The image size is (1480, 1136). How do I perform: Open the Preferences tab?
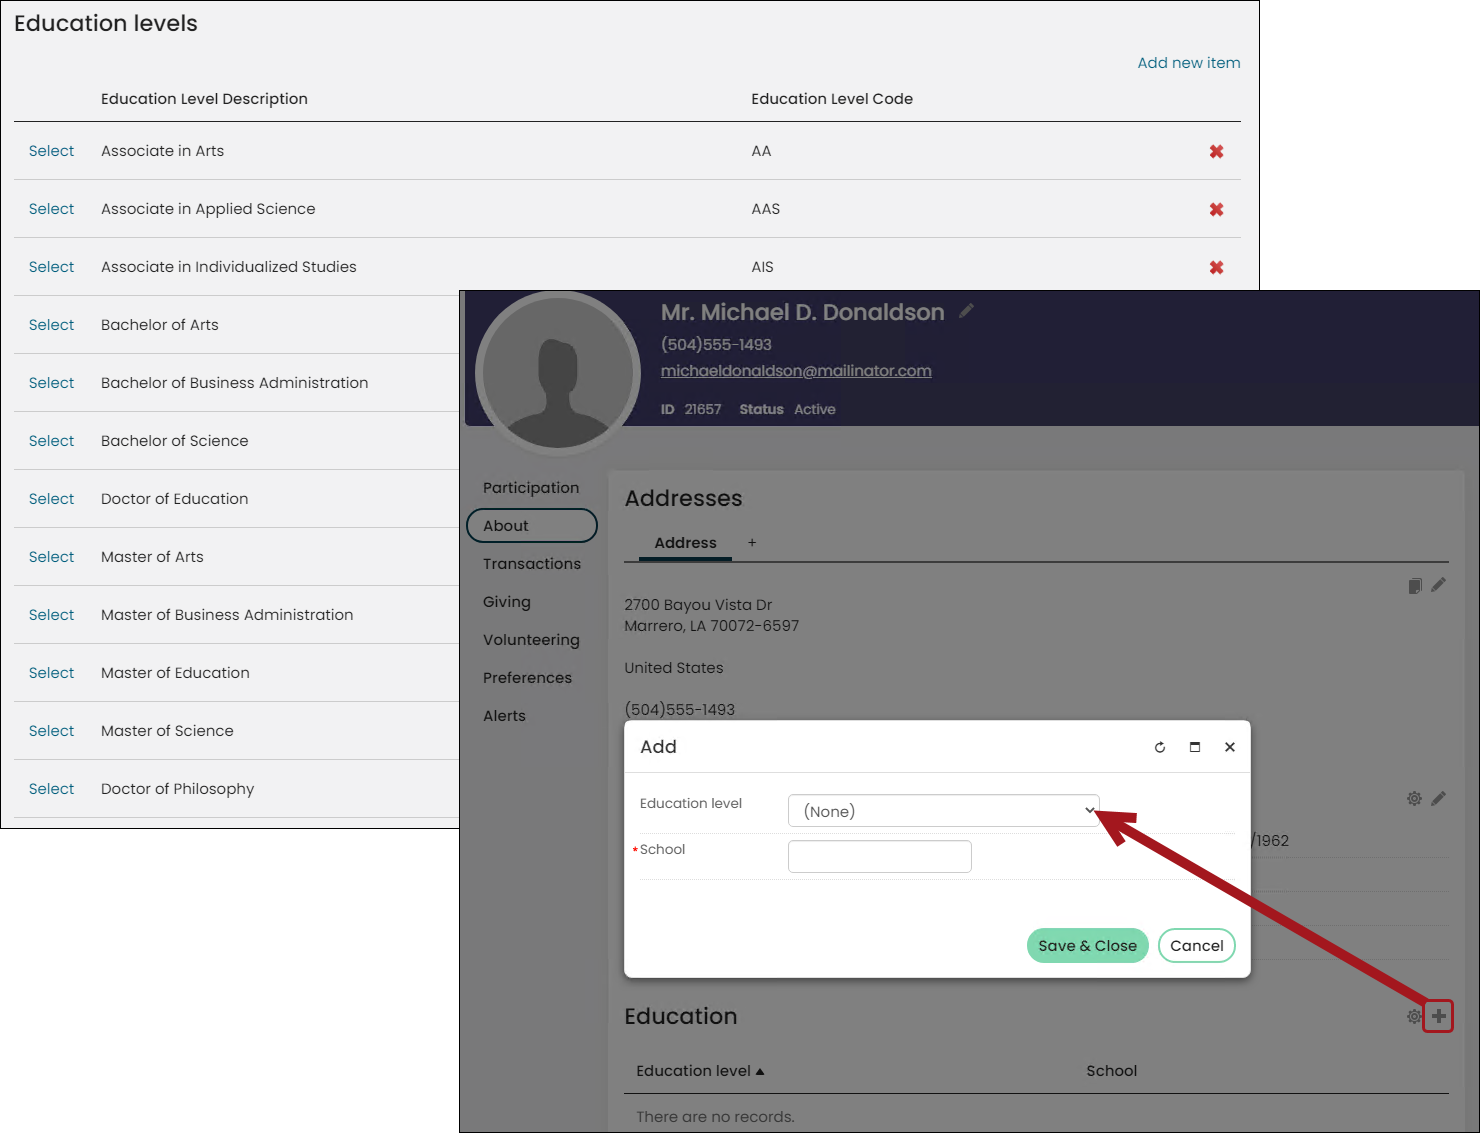tap(527, 678)
